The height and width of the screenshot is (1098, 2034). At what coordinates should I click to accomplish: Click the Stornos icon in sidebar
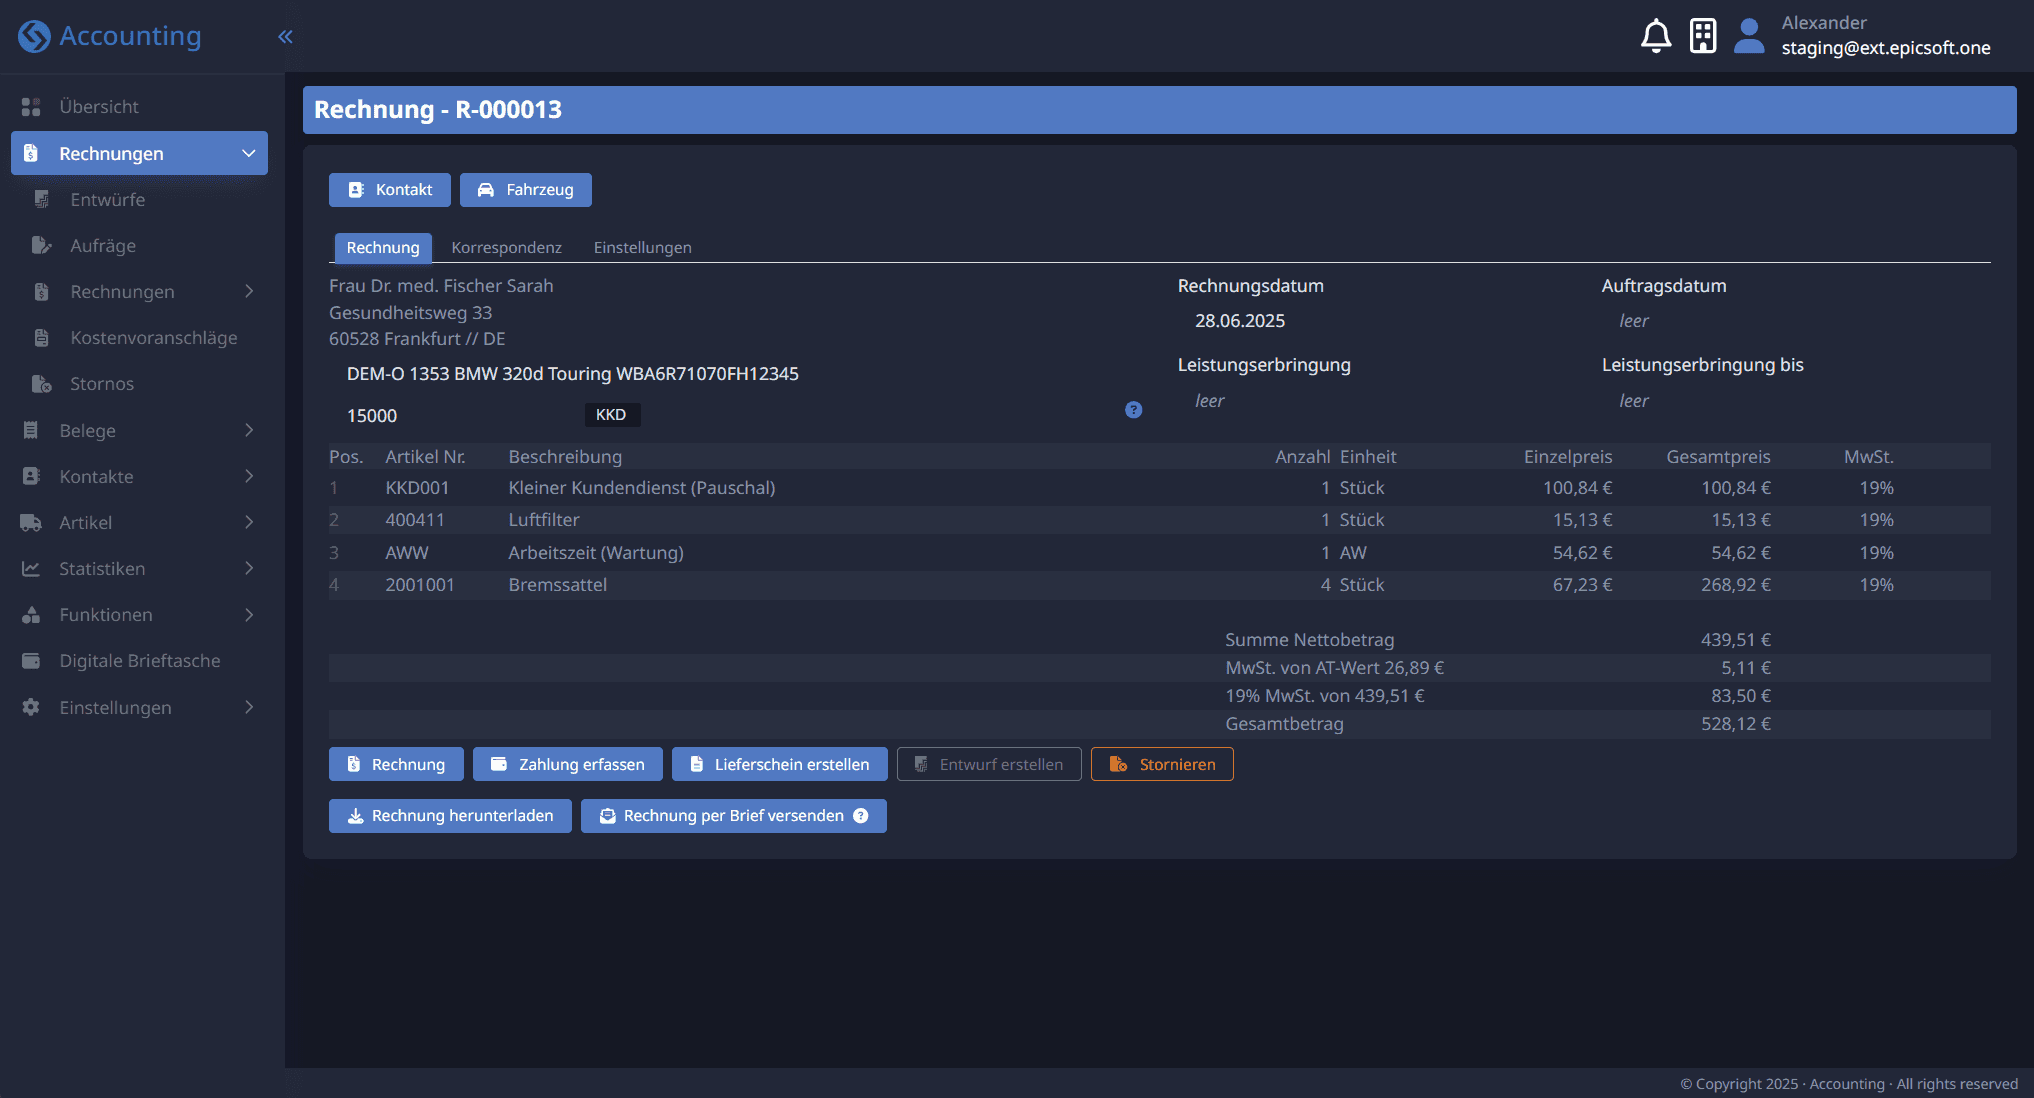tap(42, 384)
